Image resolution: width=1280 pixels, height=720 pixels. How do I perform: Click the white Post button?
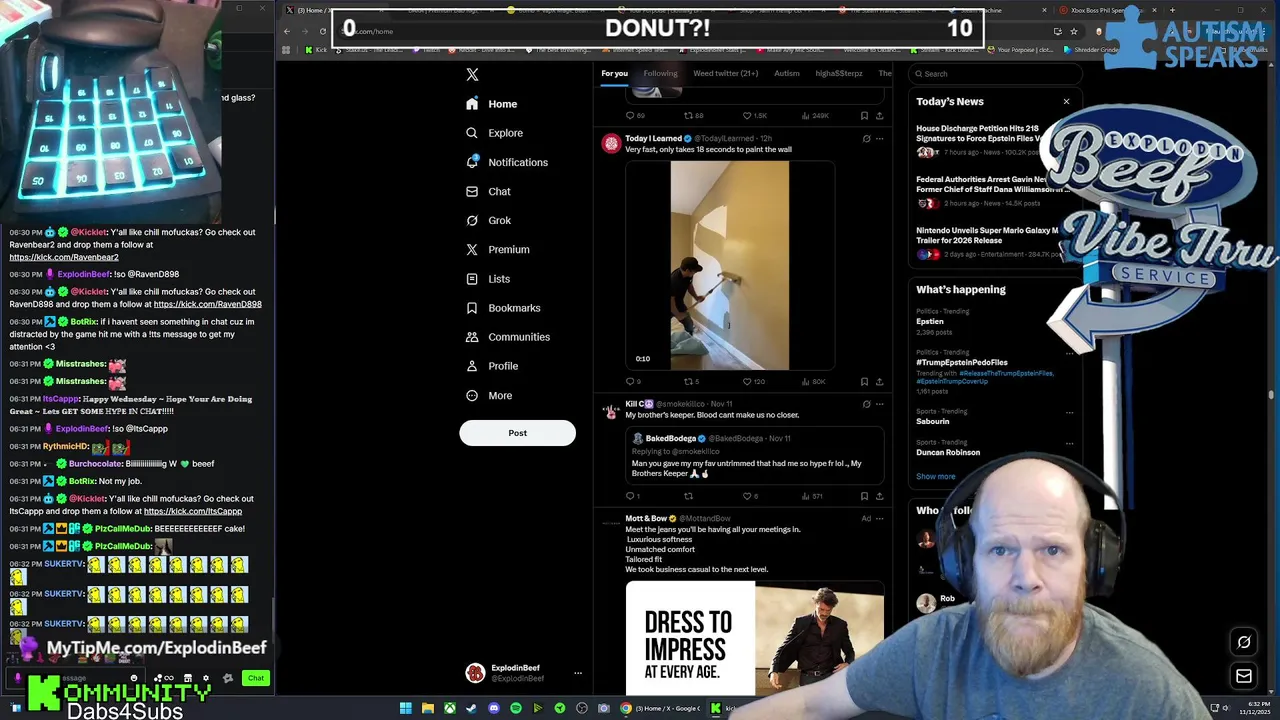pyautogui.click(x=517, y=433)
